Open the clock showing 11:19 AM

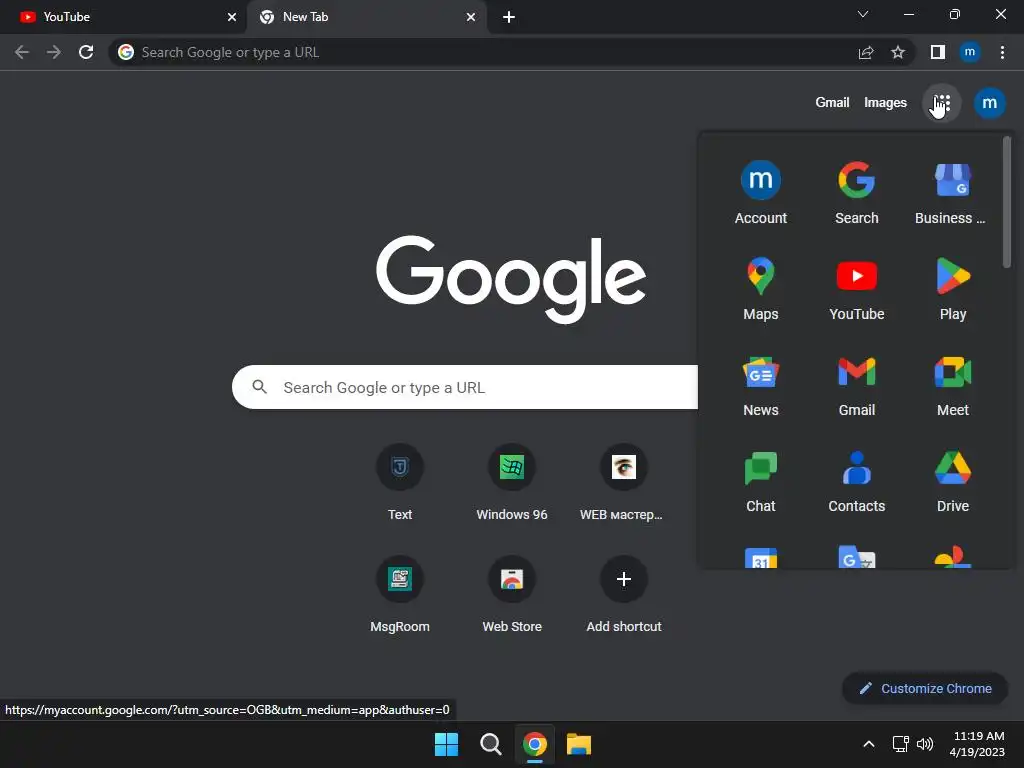click(x=978, y=744)
